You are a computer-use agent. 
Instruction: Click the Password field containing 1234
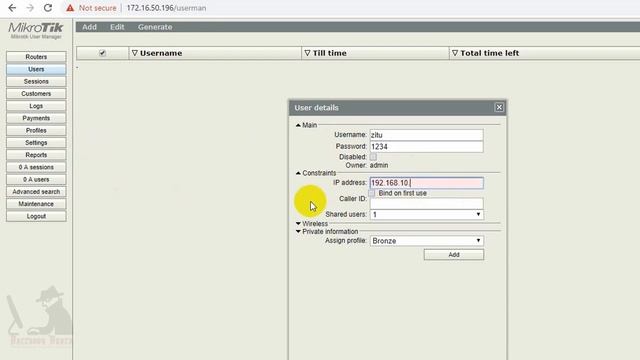(426, 147)
